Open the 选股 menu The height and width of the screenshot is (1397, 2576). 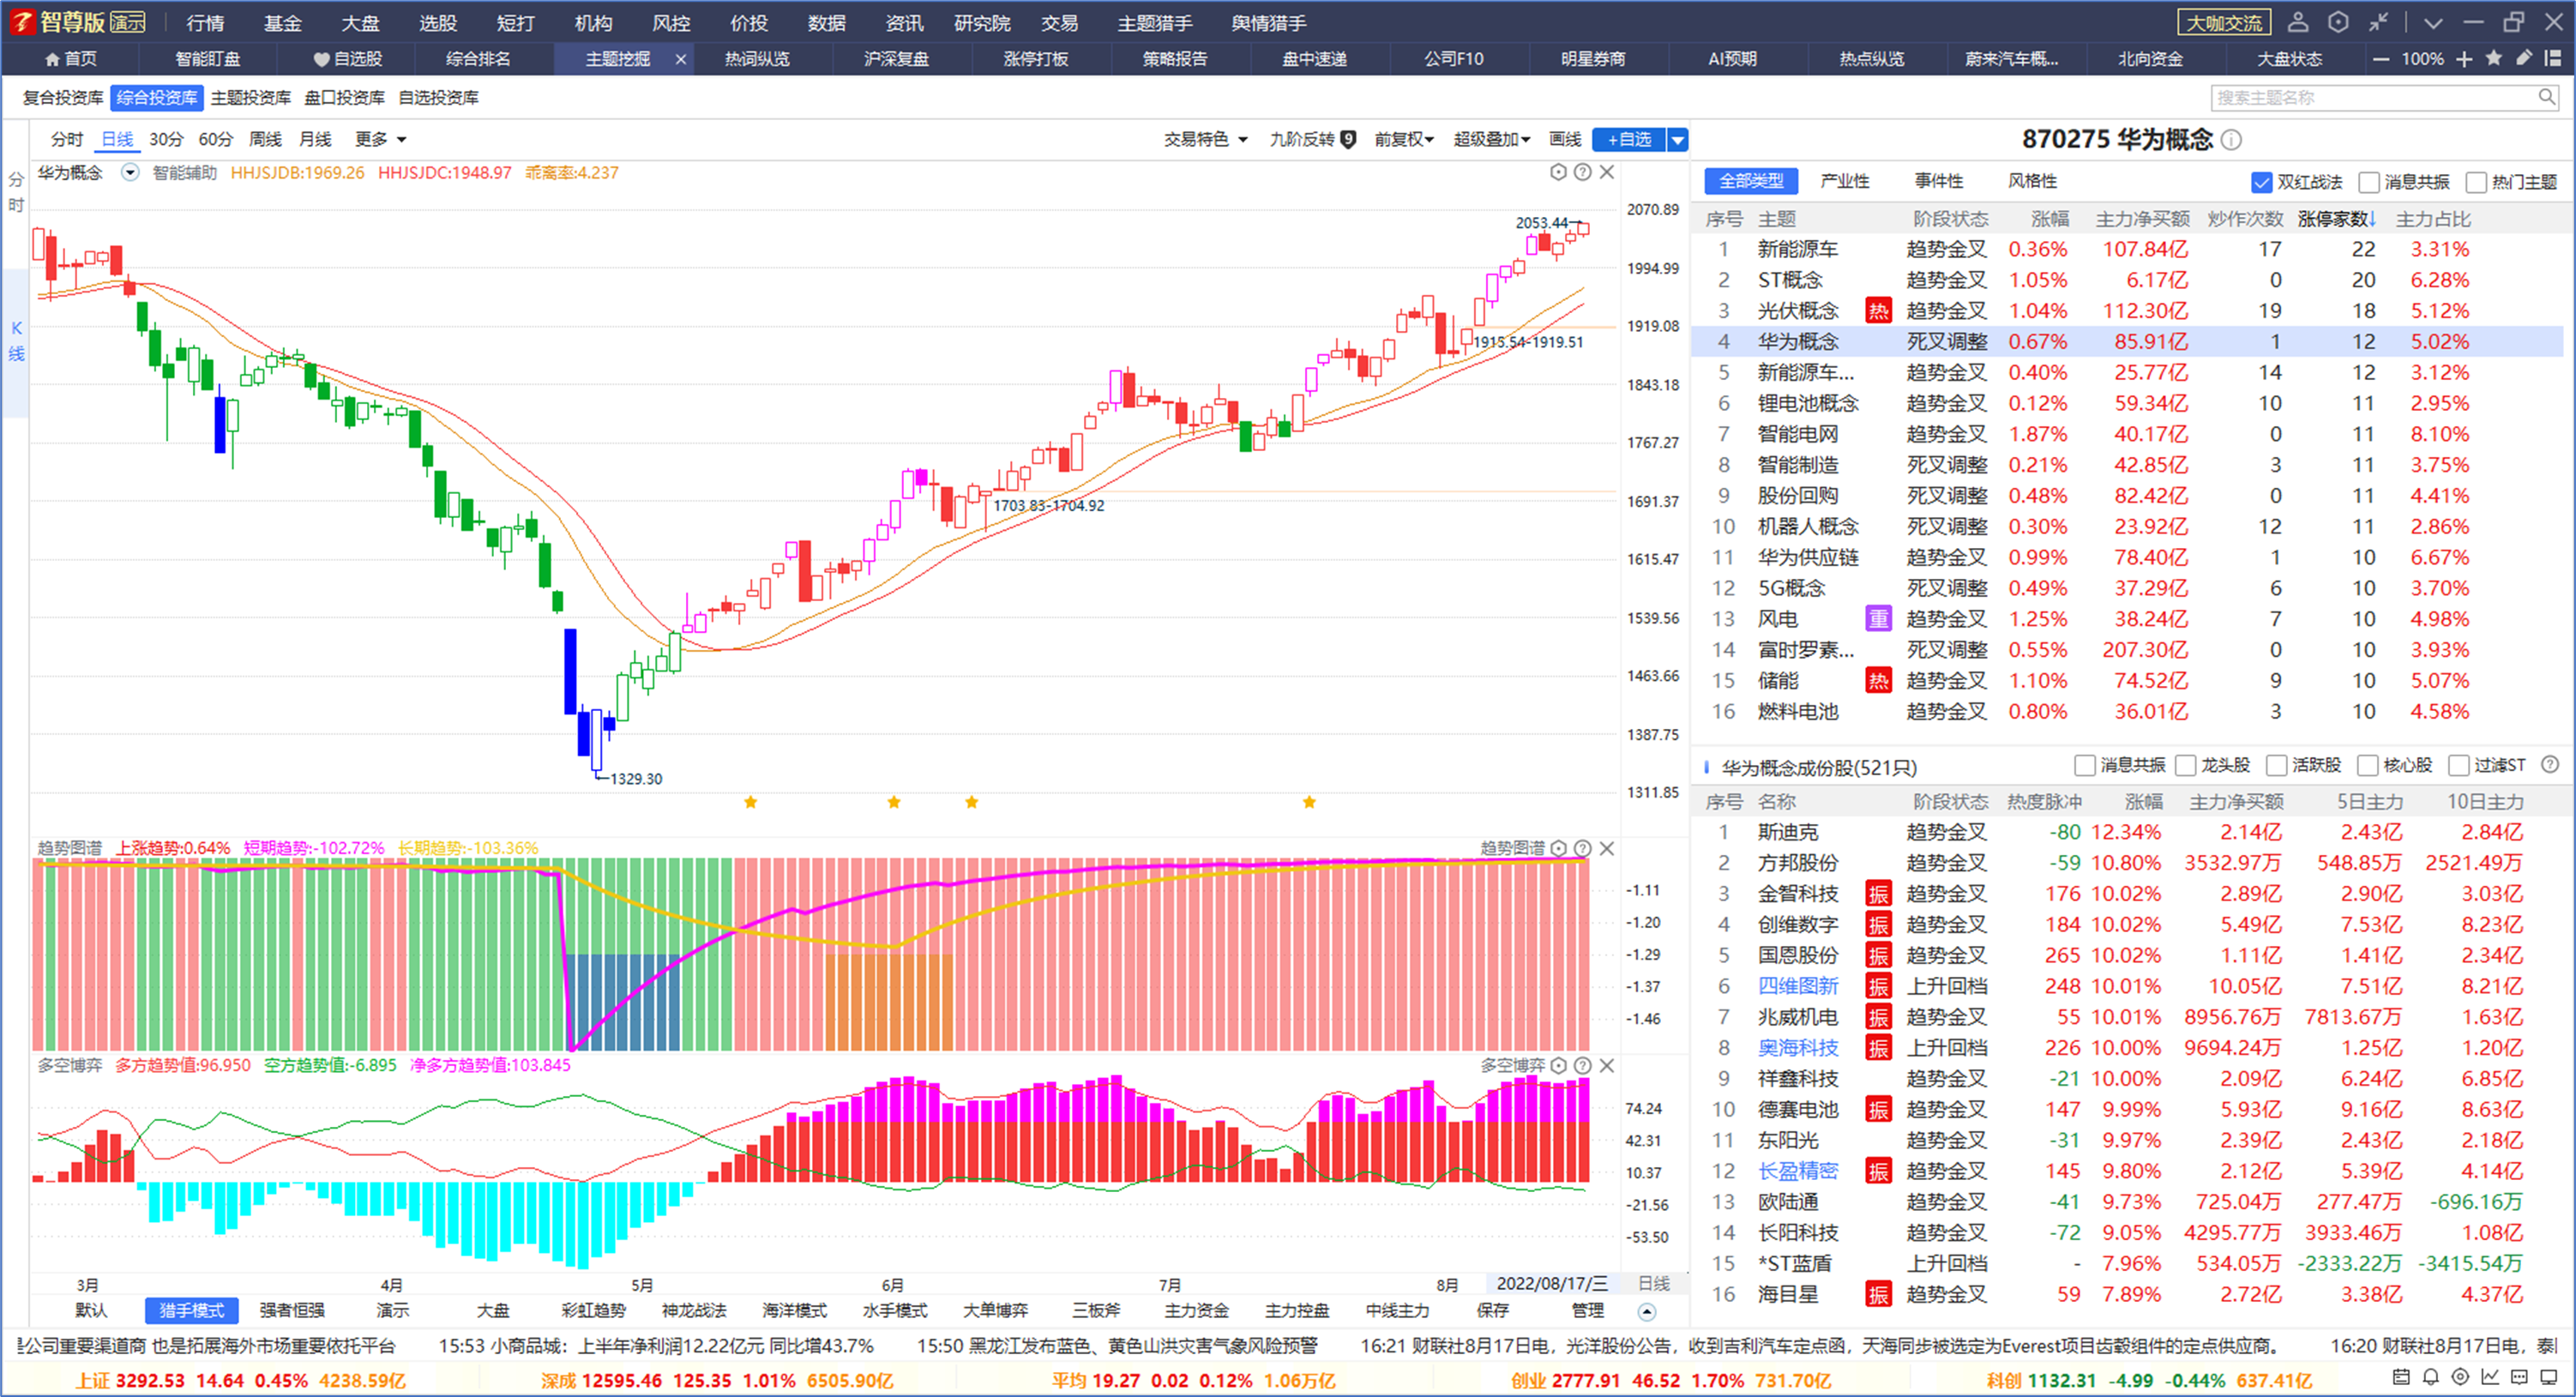[x=437, y=22]
